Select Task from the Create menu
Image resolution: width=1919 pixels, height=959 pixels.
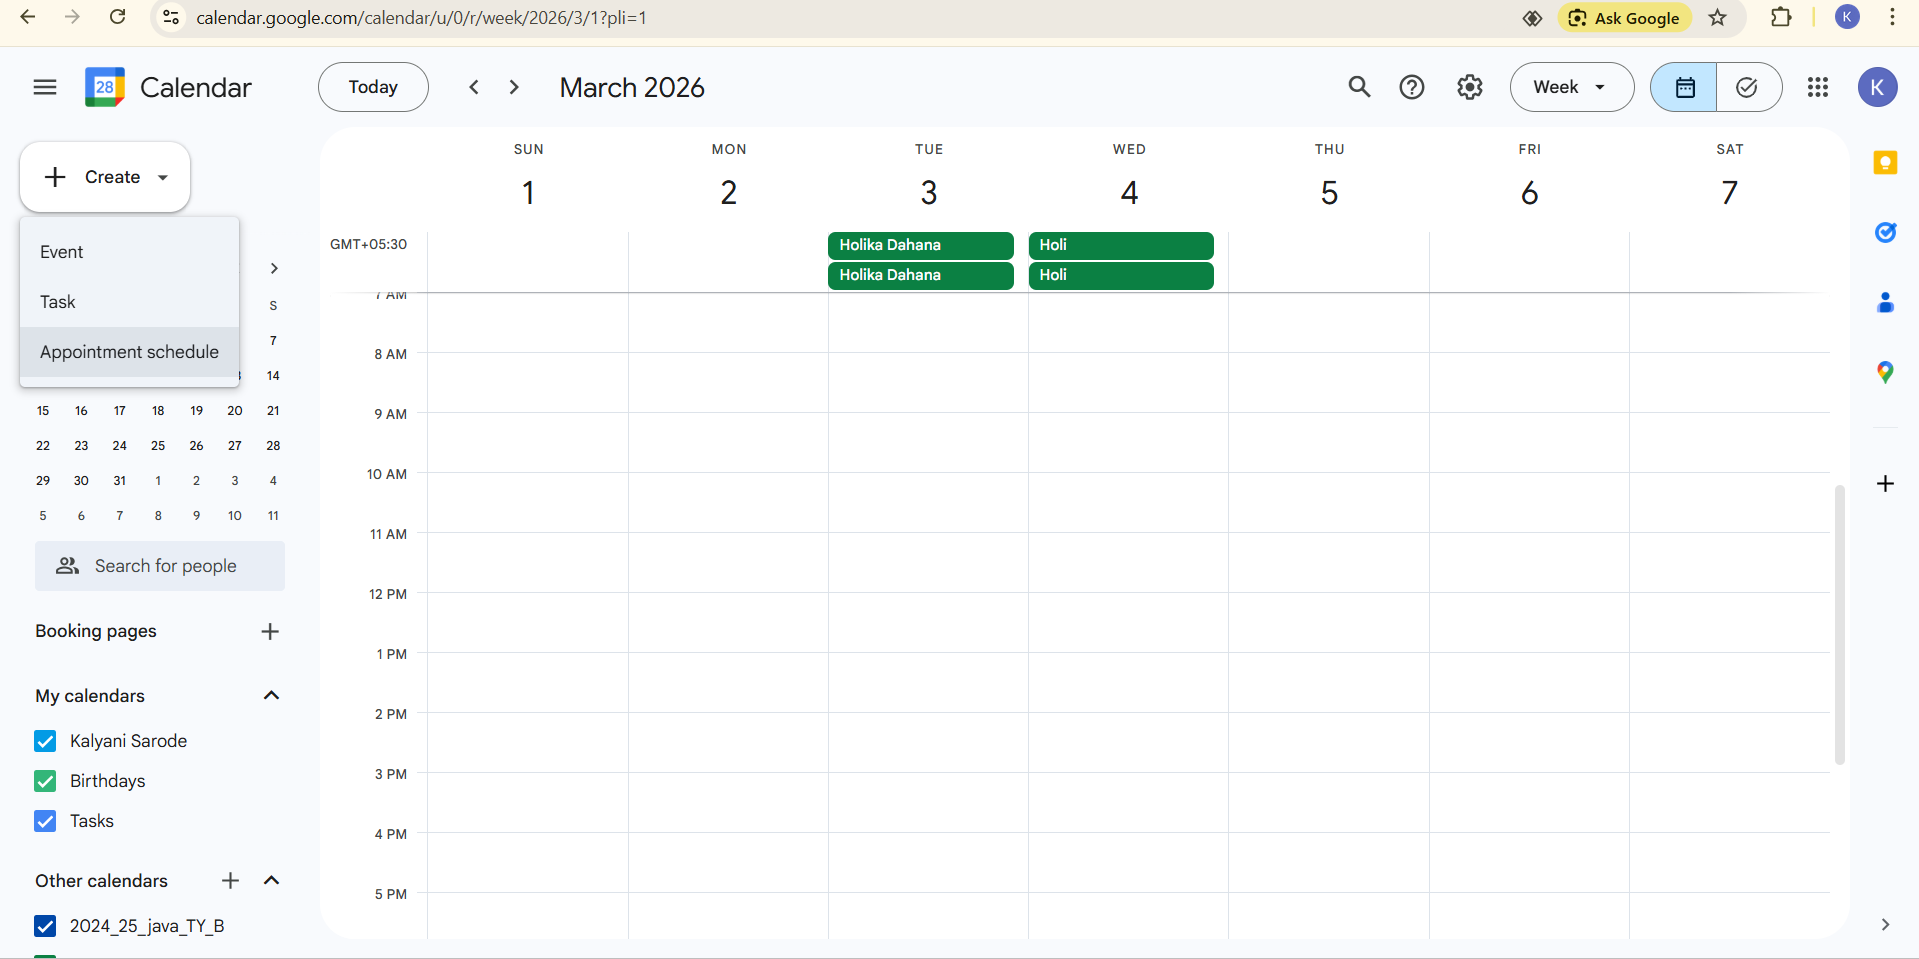58,302
